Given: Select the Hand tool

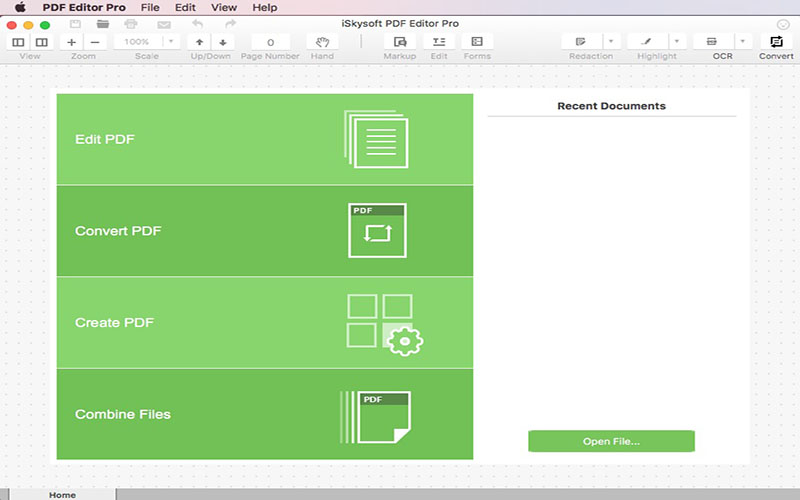Looking at the screenshot, I should click(322, 42).
